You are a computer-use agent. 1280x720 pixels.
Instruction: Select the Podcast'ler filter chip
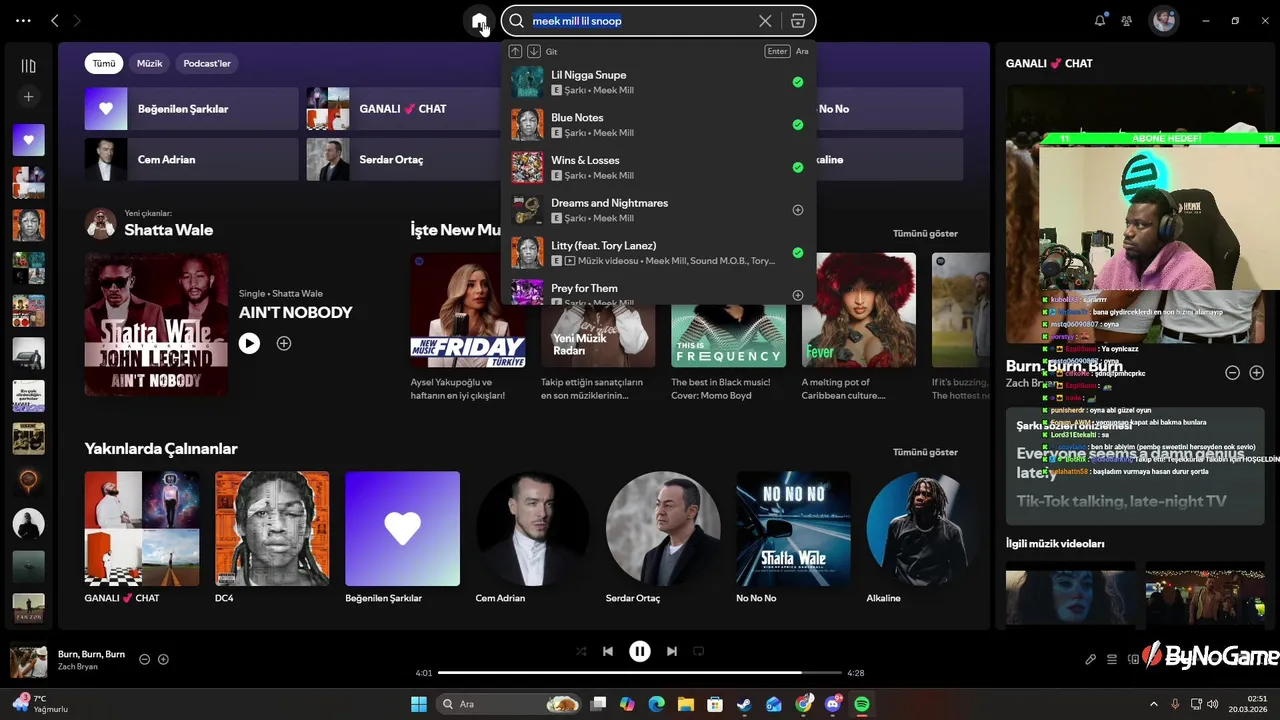tap(207, 63)
